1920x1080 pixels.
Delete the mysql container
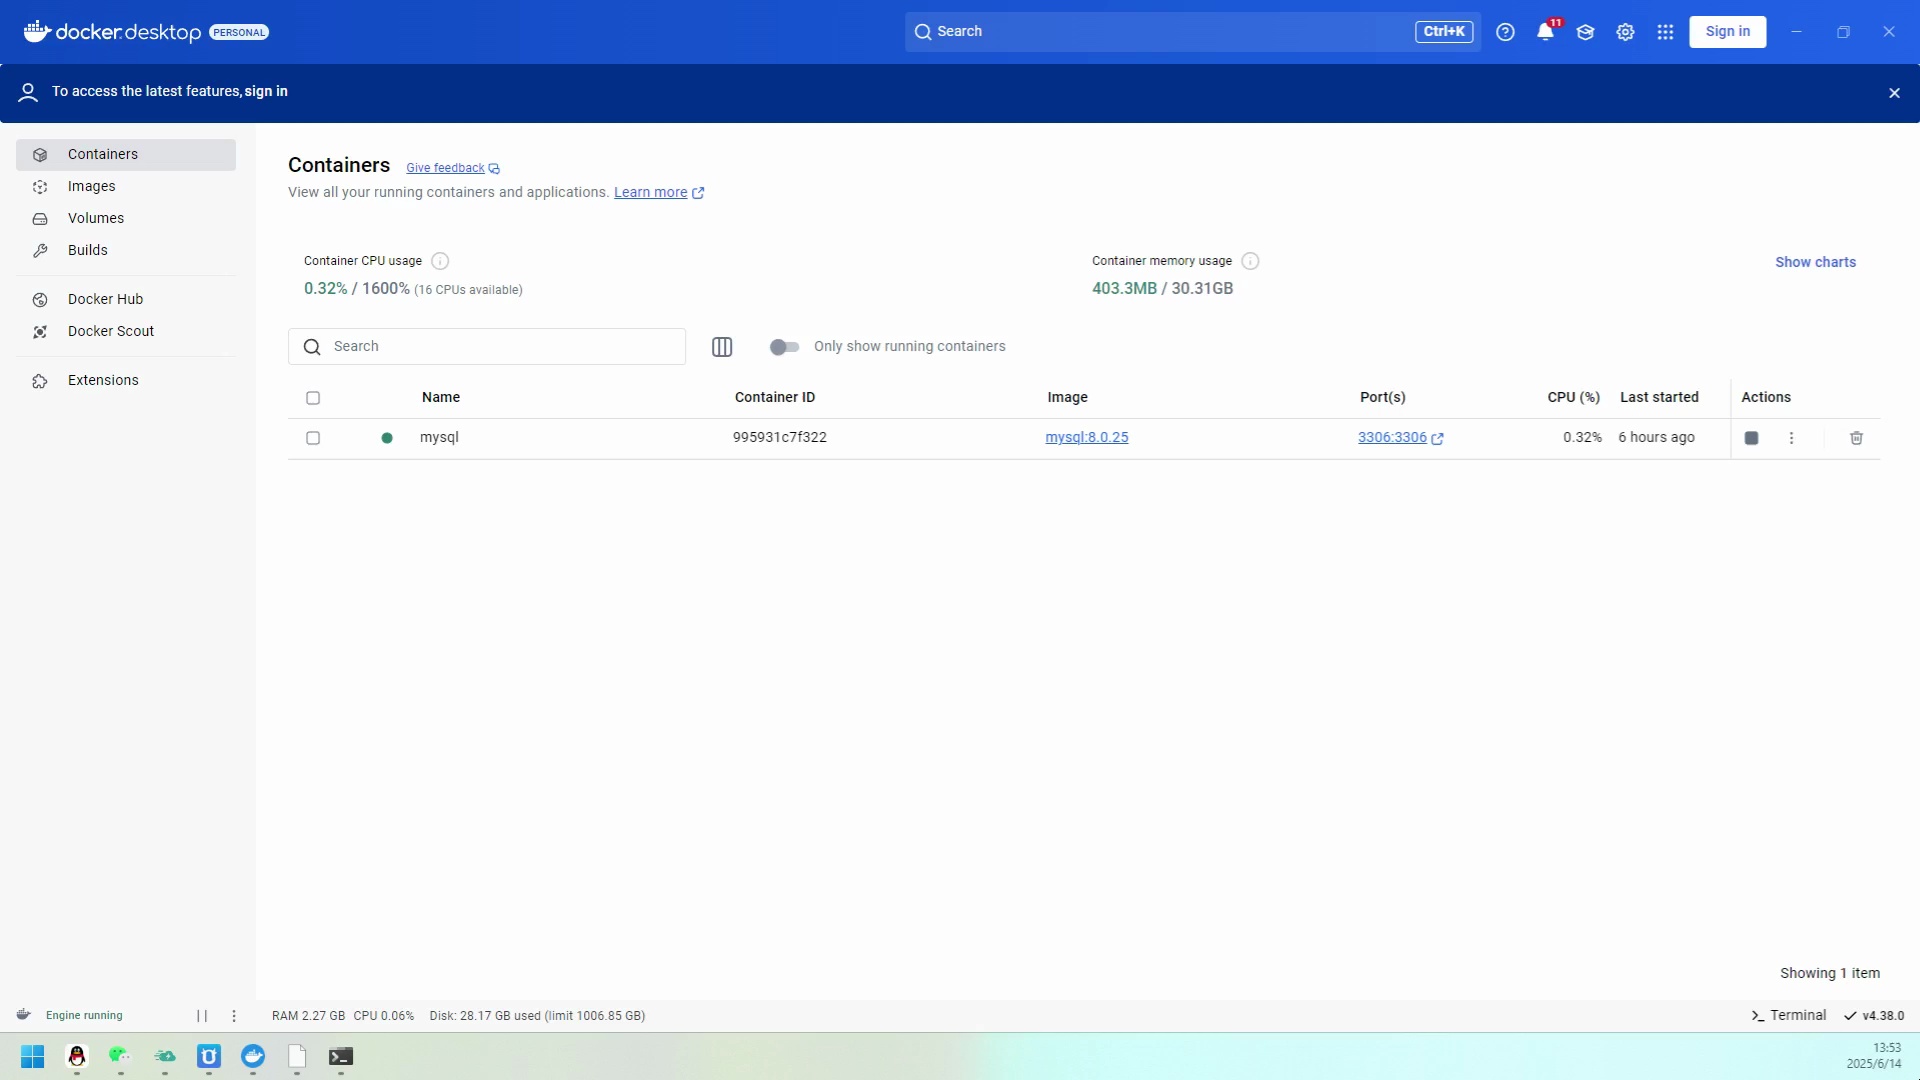(1856, 438)
